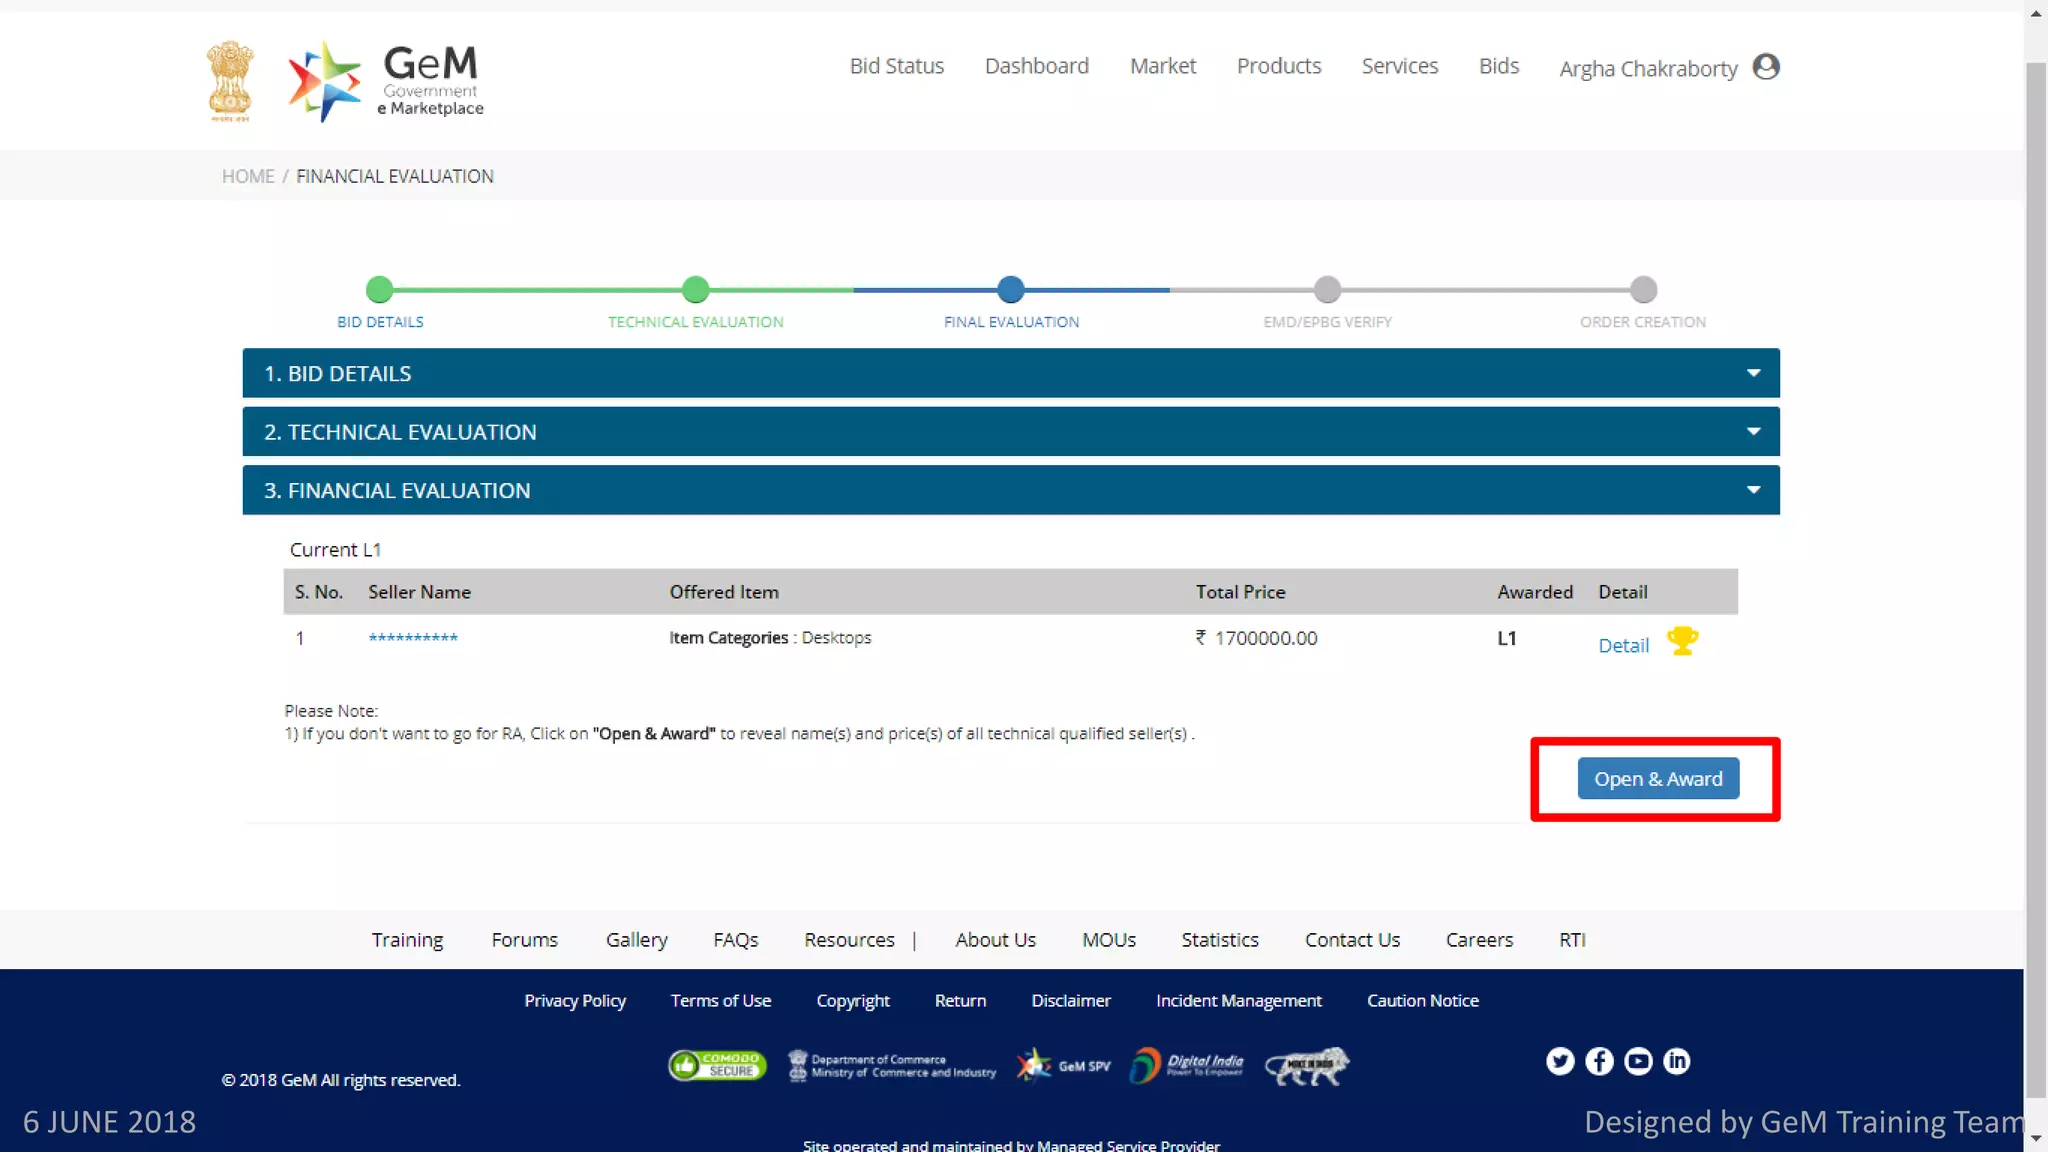
Task: Open the Bids menu item
Action: click(x=1498, y=66)
